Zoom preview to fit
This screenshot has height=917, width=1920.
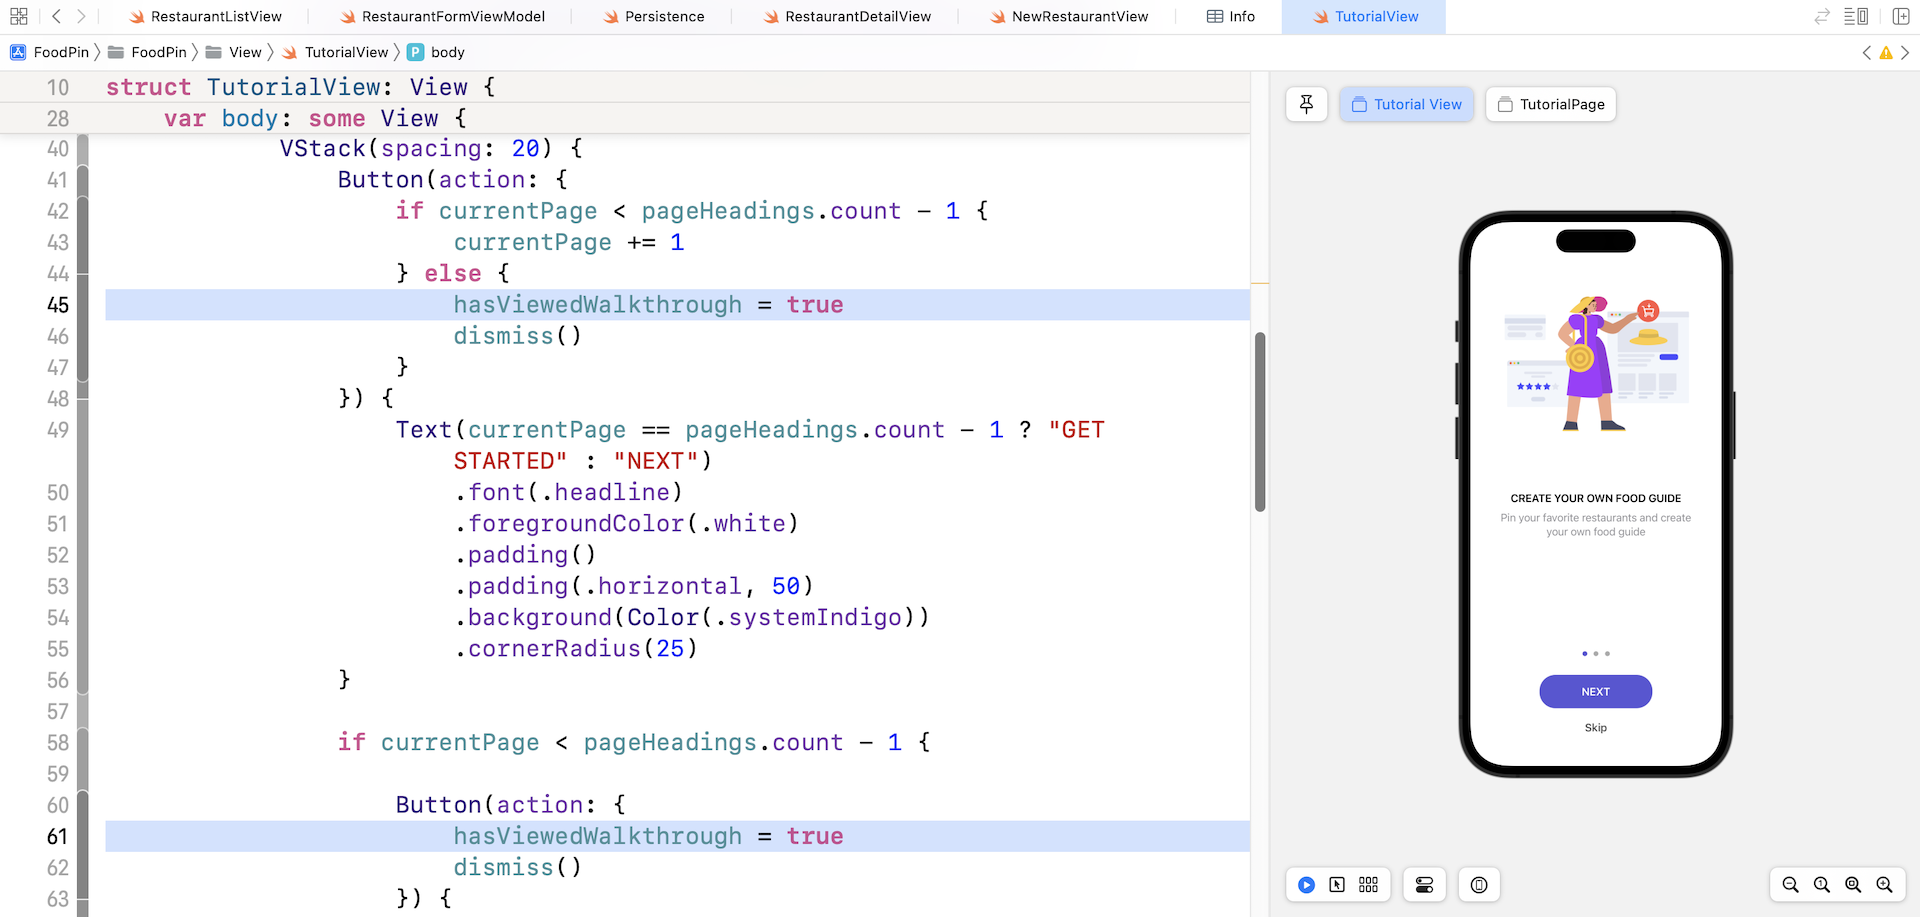(1853, 885)
